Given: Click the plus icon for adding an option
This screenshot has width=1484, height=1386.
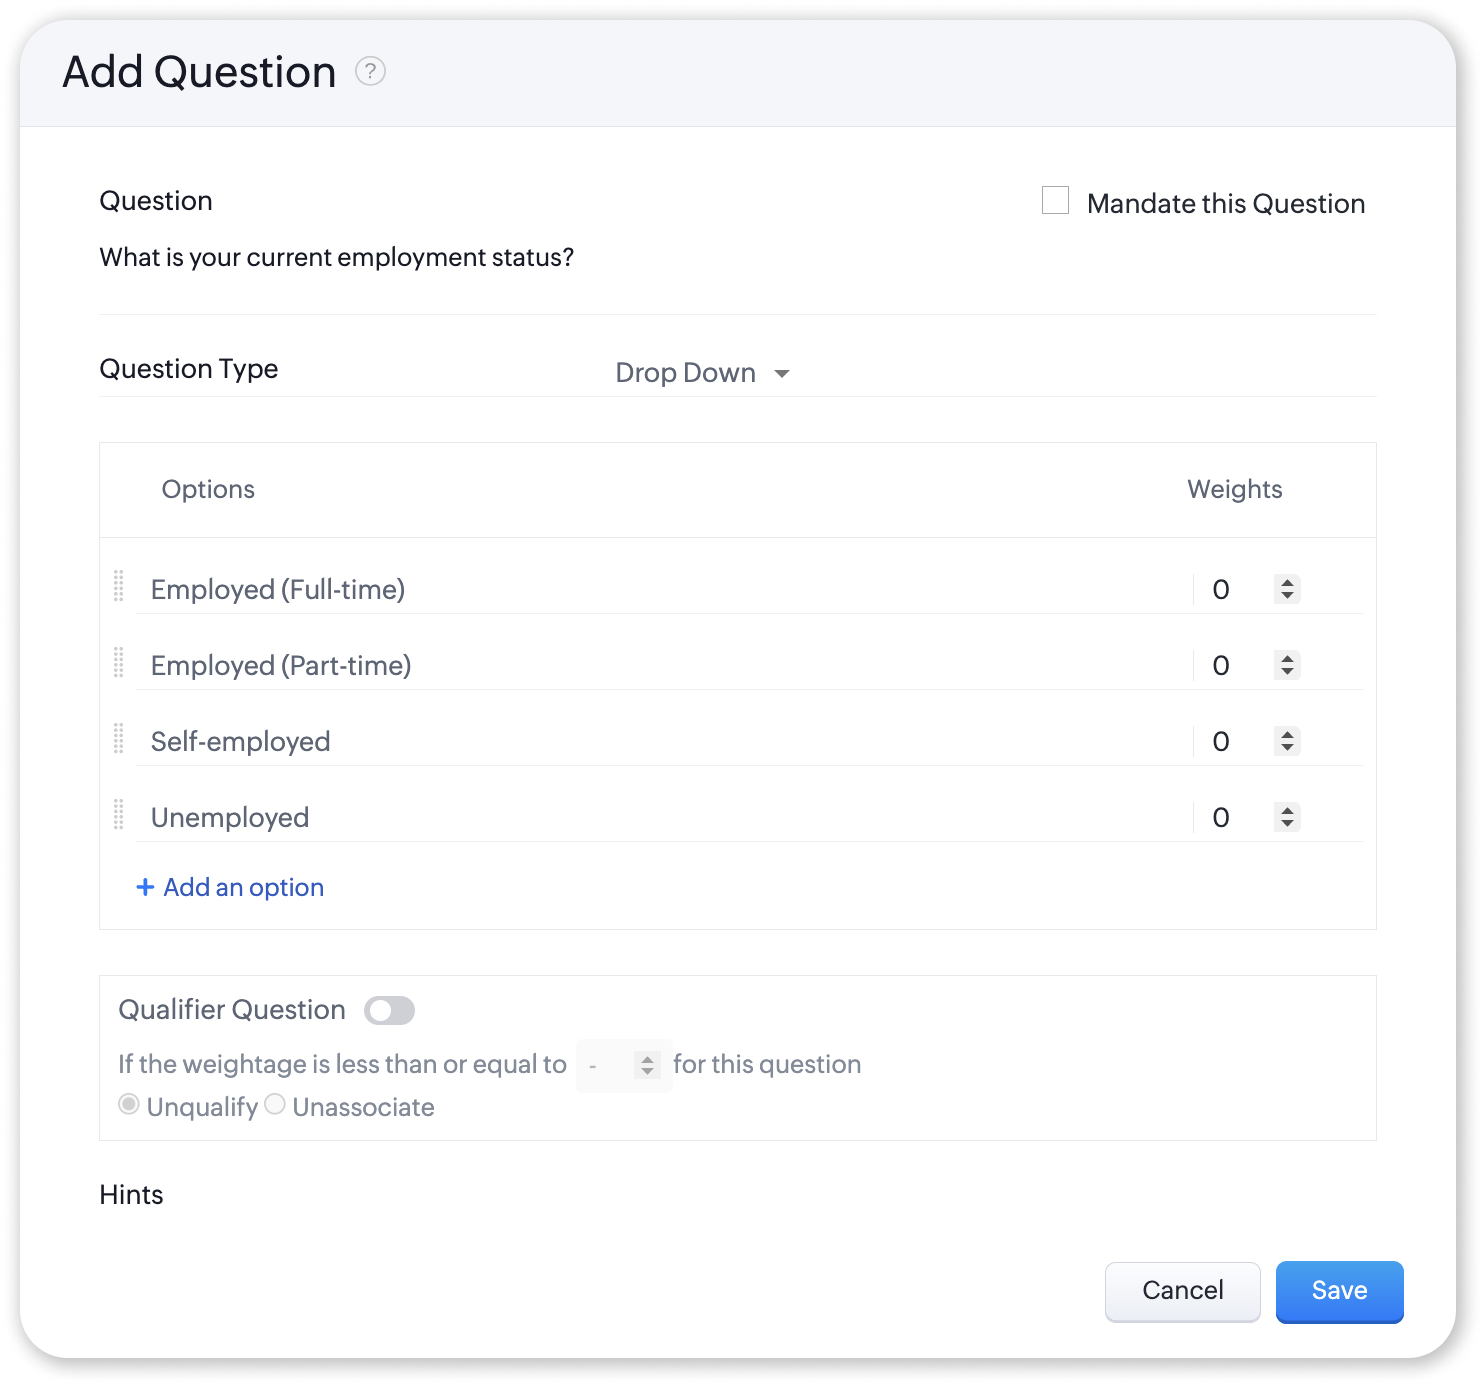Looking at the screenshot, I should (x=145, y=887).
